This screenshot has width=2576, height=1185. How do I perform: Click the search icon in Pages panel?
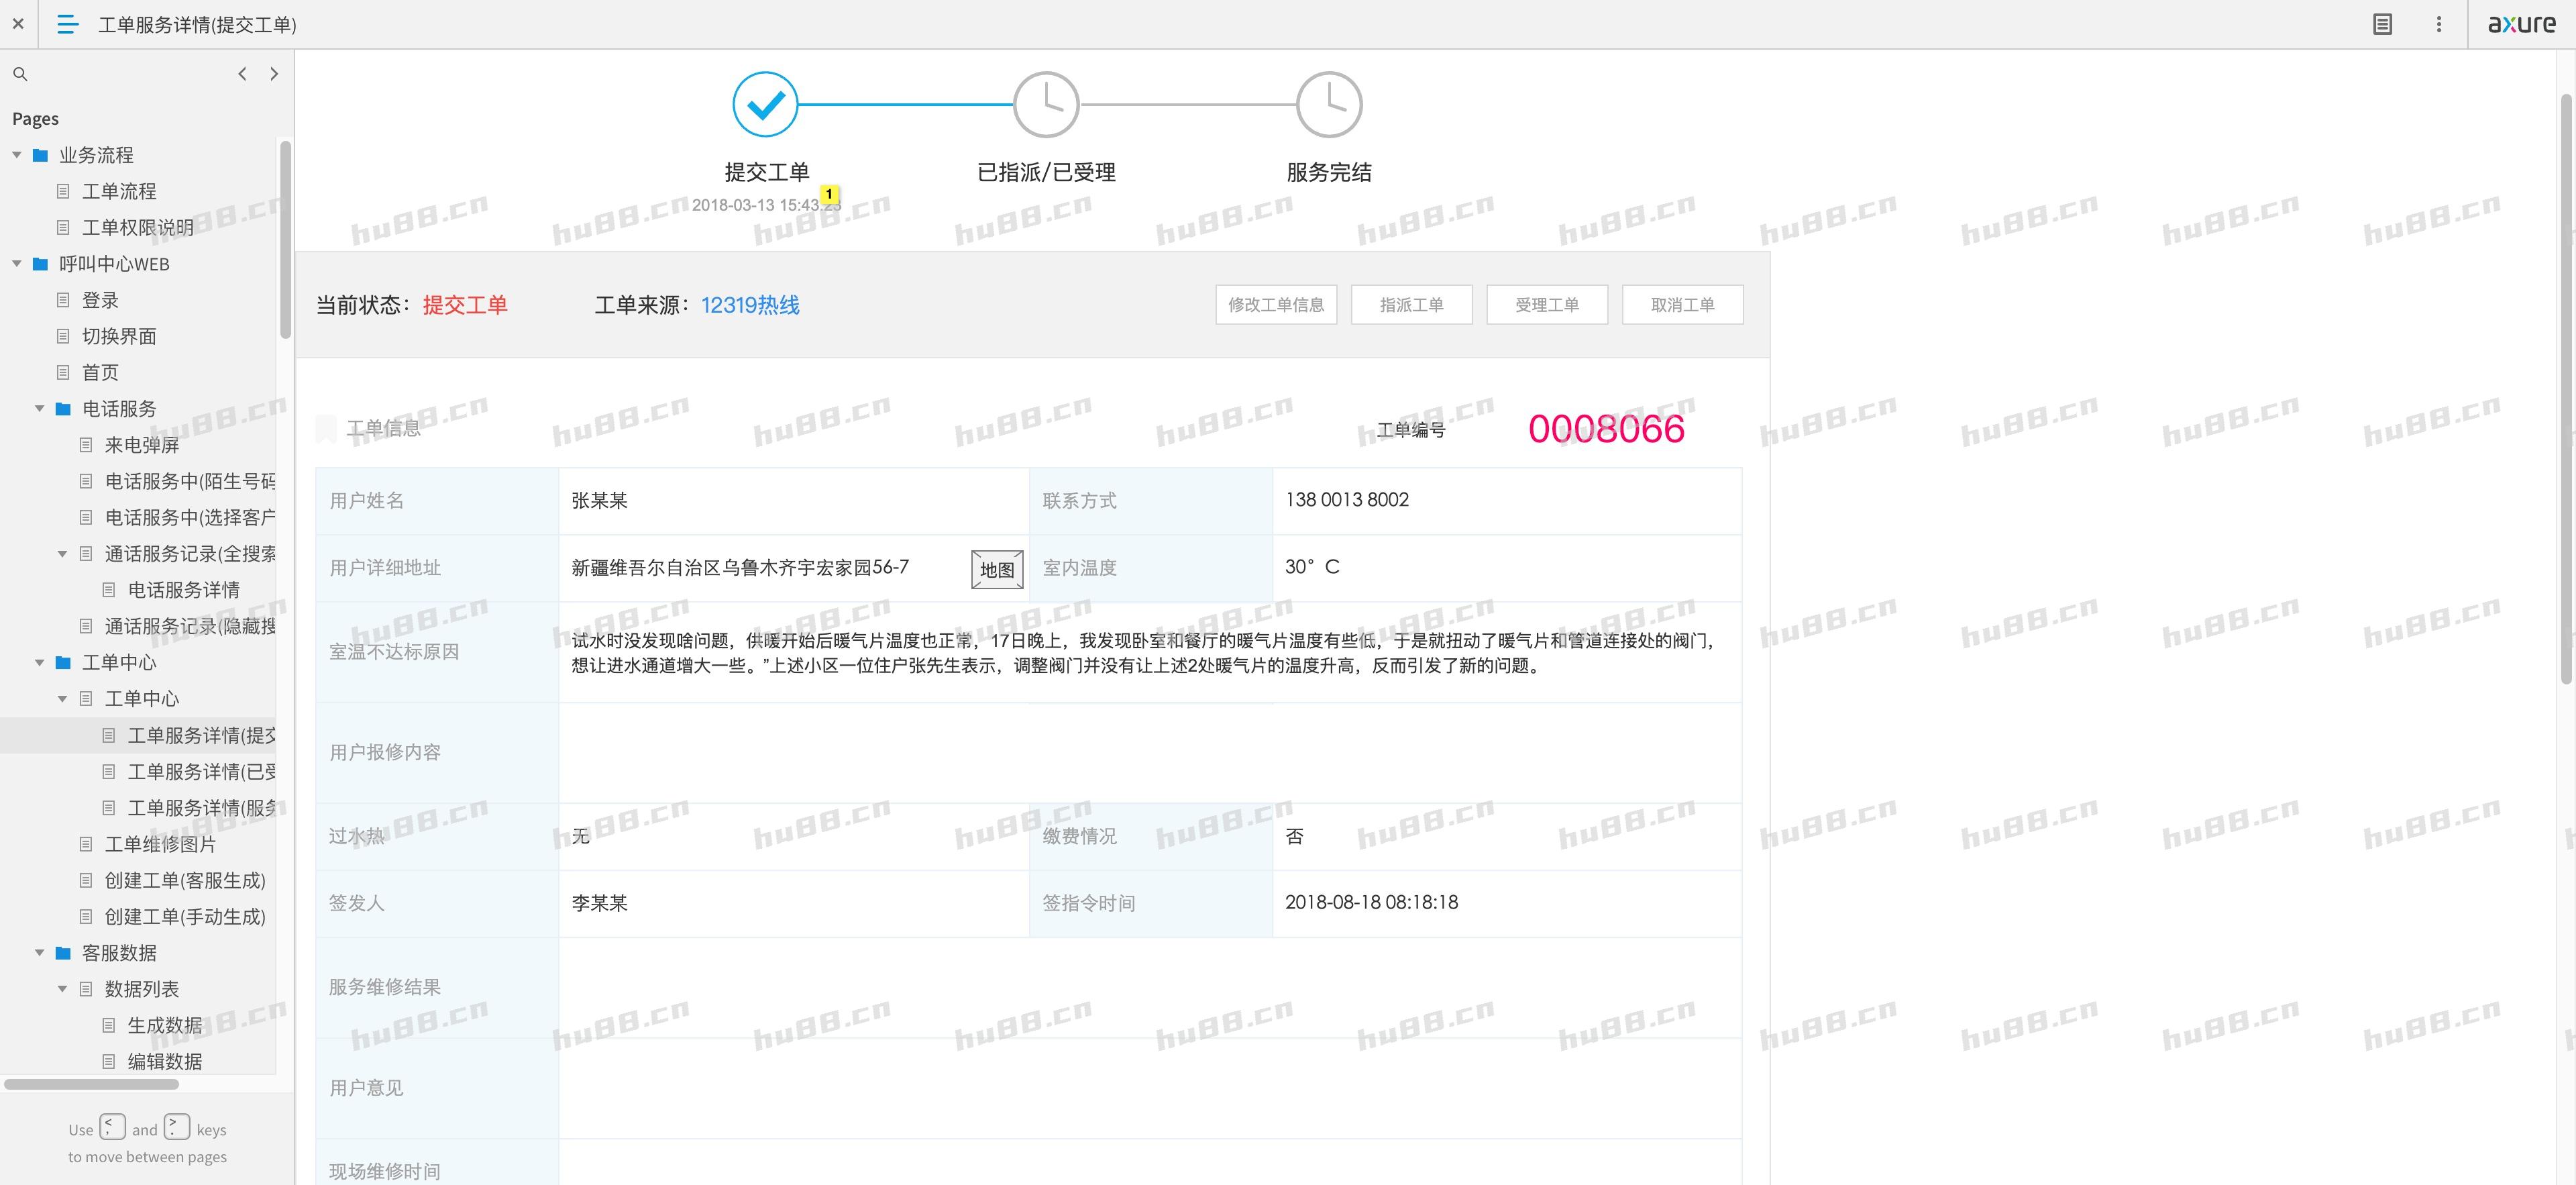pyautogui.click(x=20, y=74)
